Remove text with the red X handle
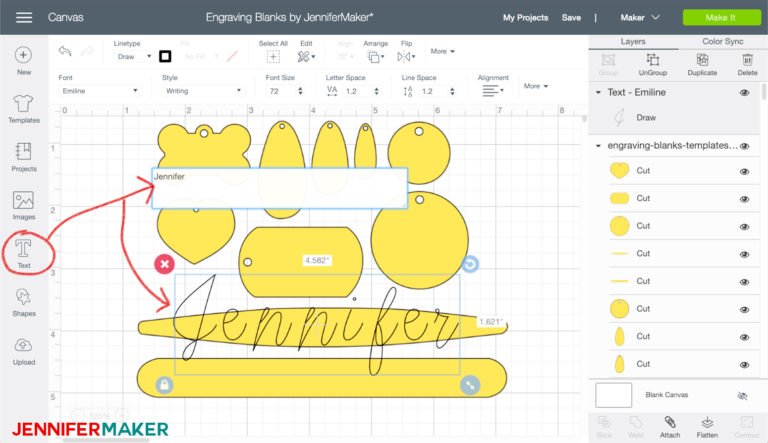Image resolution: width=768 pixels, height=443 pixels. coord(165,264)
